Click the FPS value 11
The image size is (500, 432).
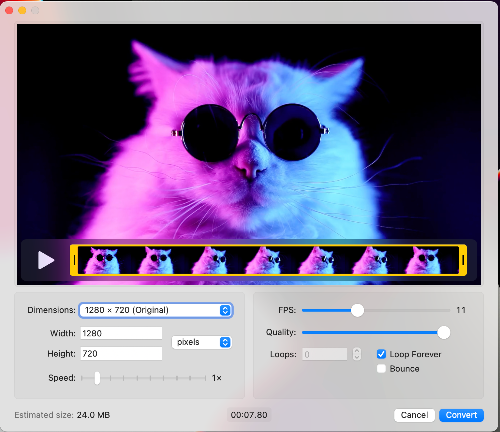[461, 310]
